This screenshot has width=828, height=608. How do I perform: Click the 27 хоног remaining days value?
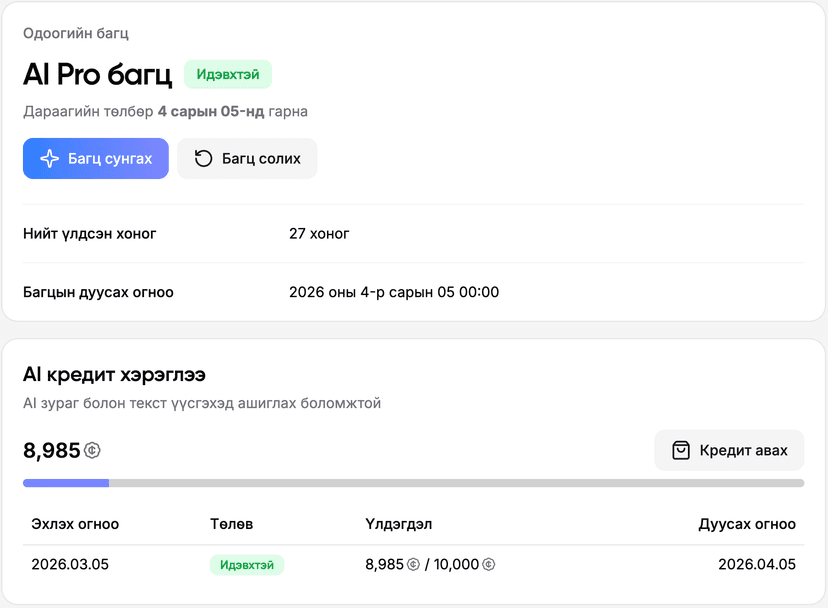[x=319, y=234]
